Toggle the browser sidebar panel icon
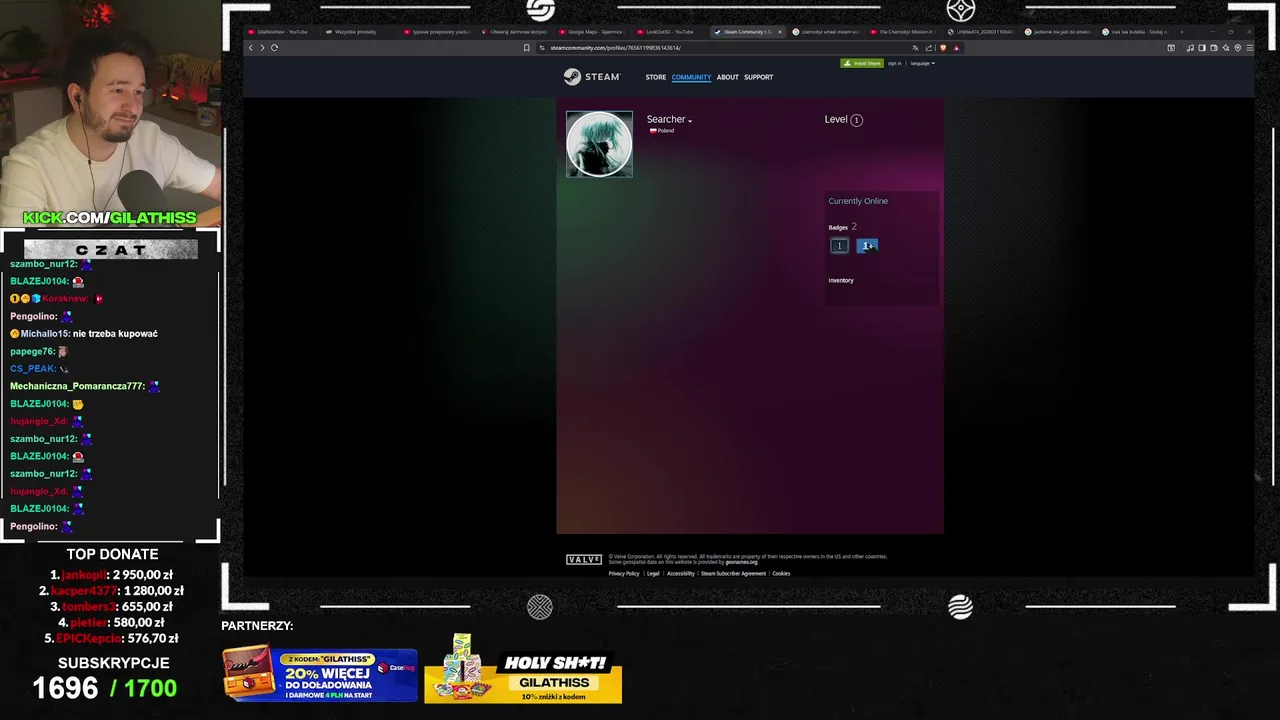Screen dimensions: 1280x720 [x=1202, y=48]
